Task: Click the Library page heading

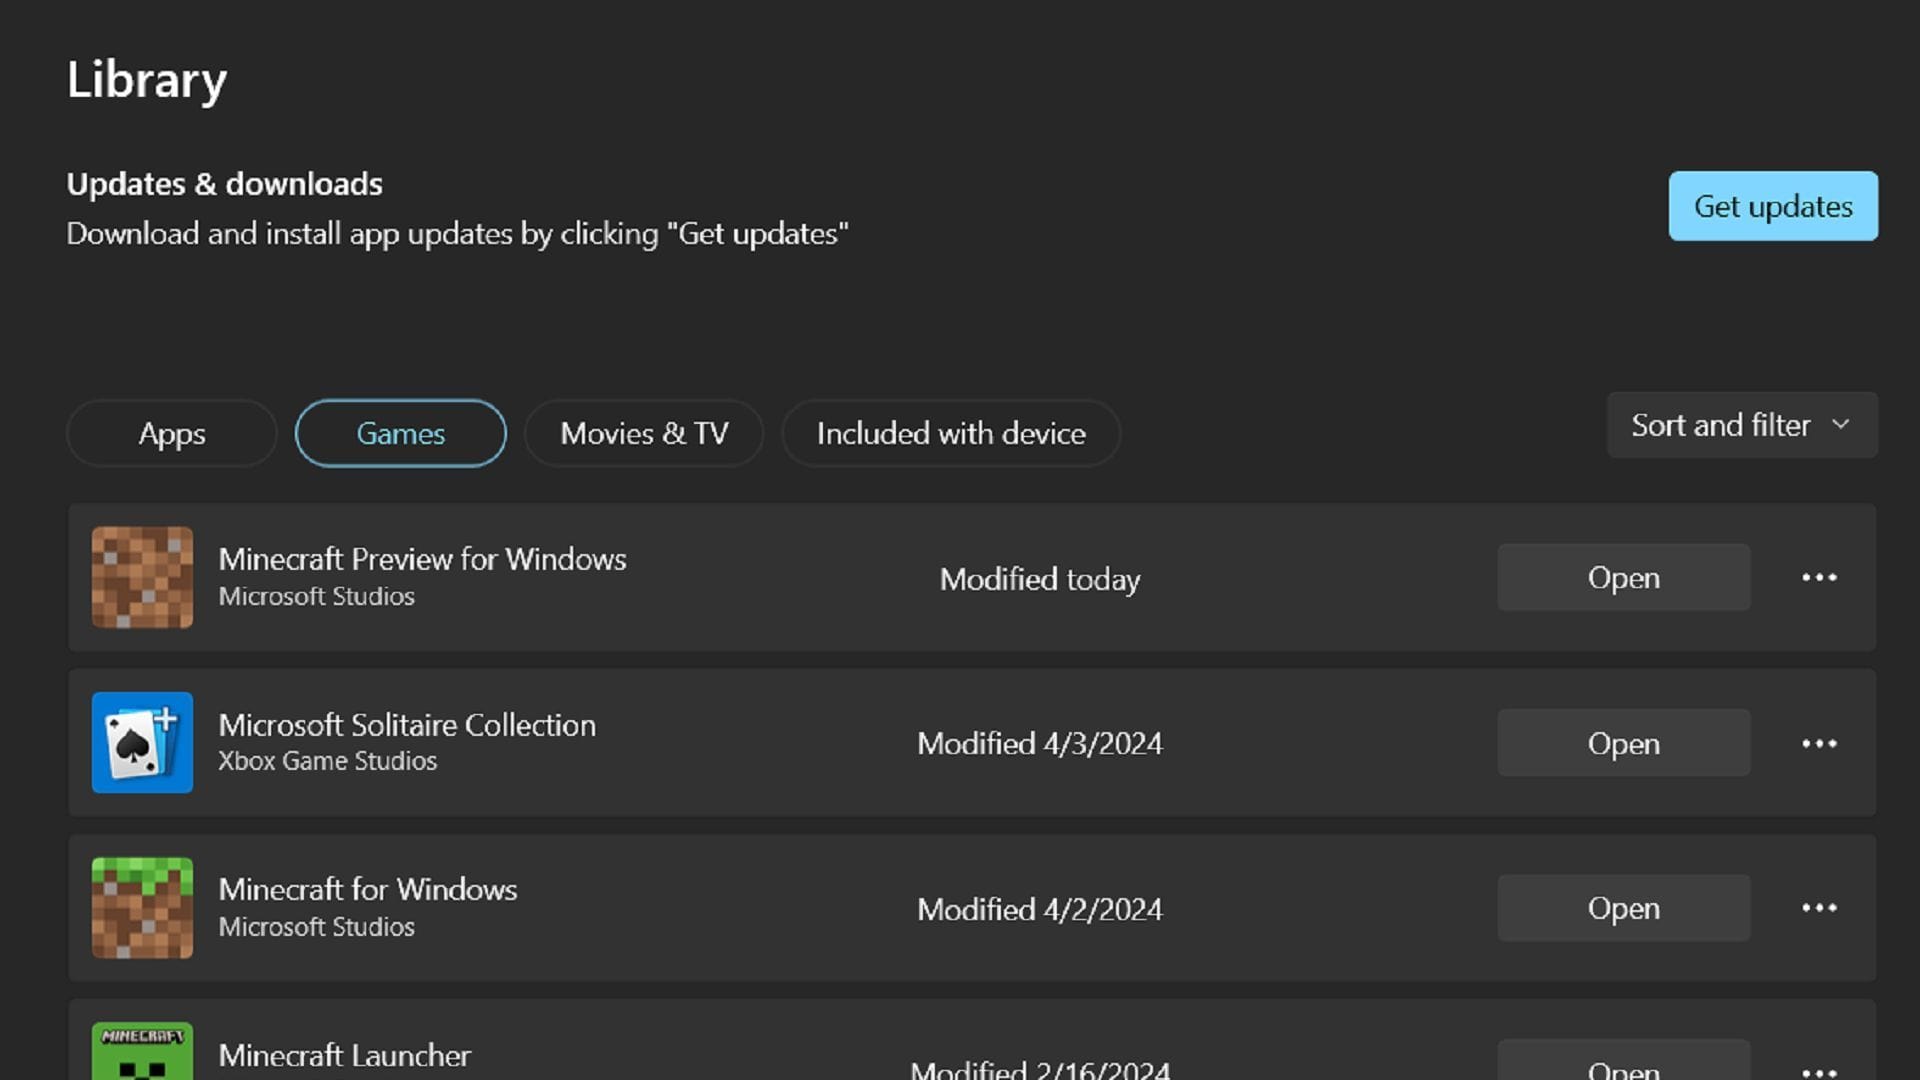Action: (146, 80)
